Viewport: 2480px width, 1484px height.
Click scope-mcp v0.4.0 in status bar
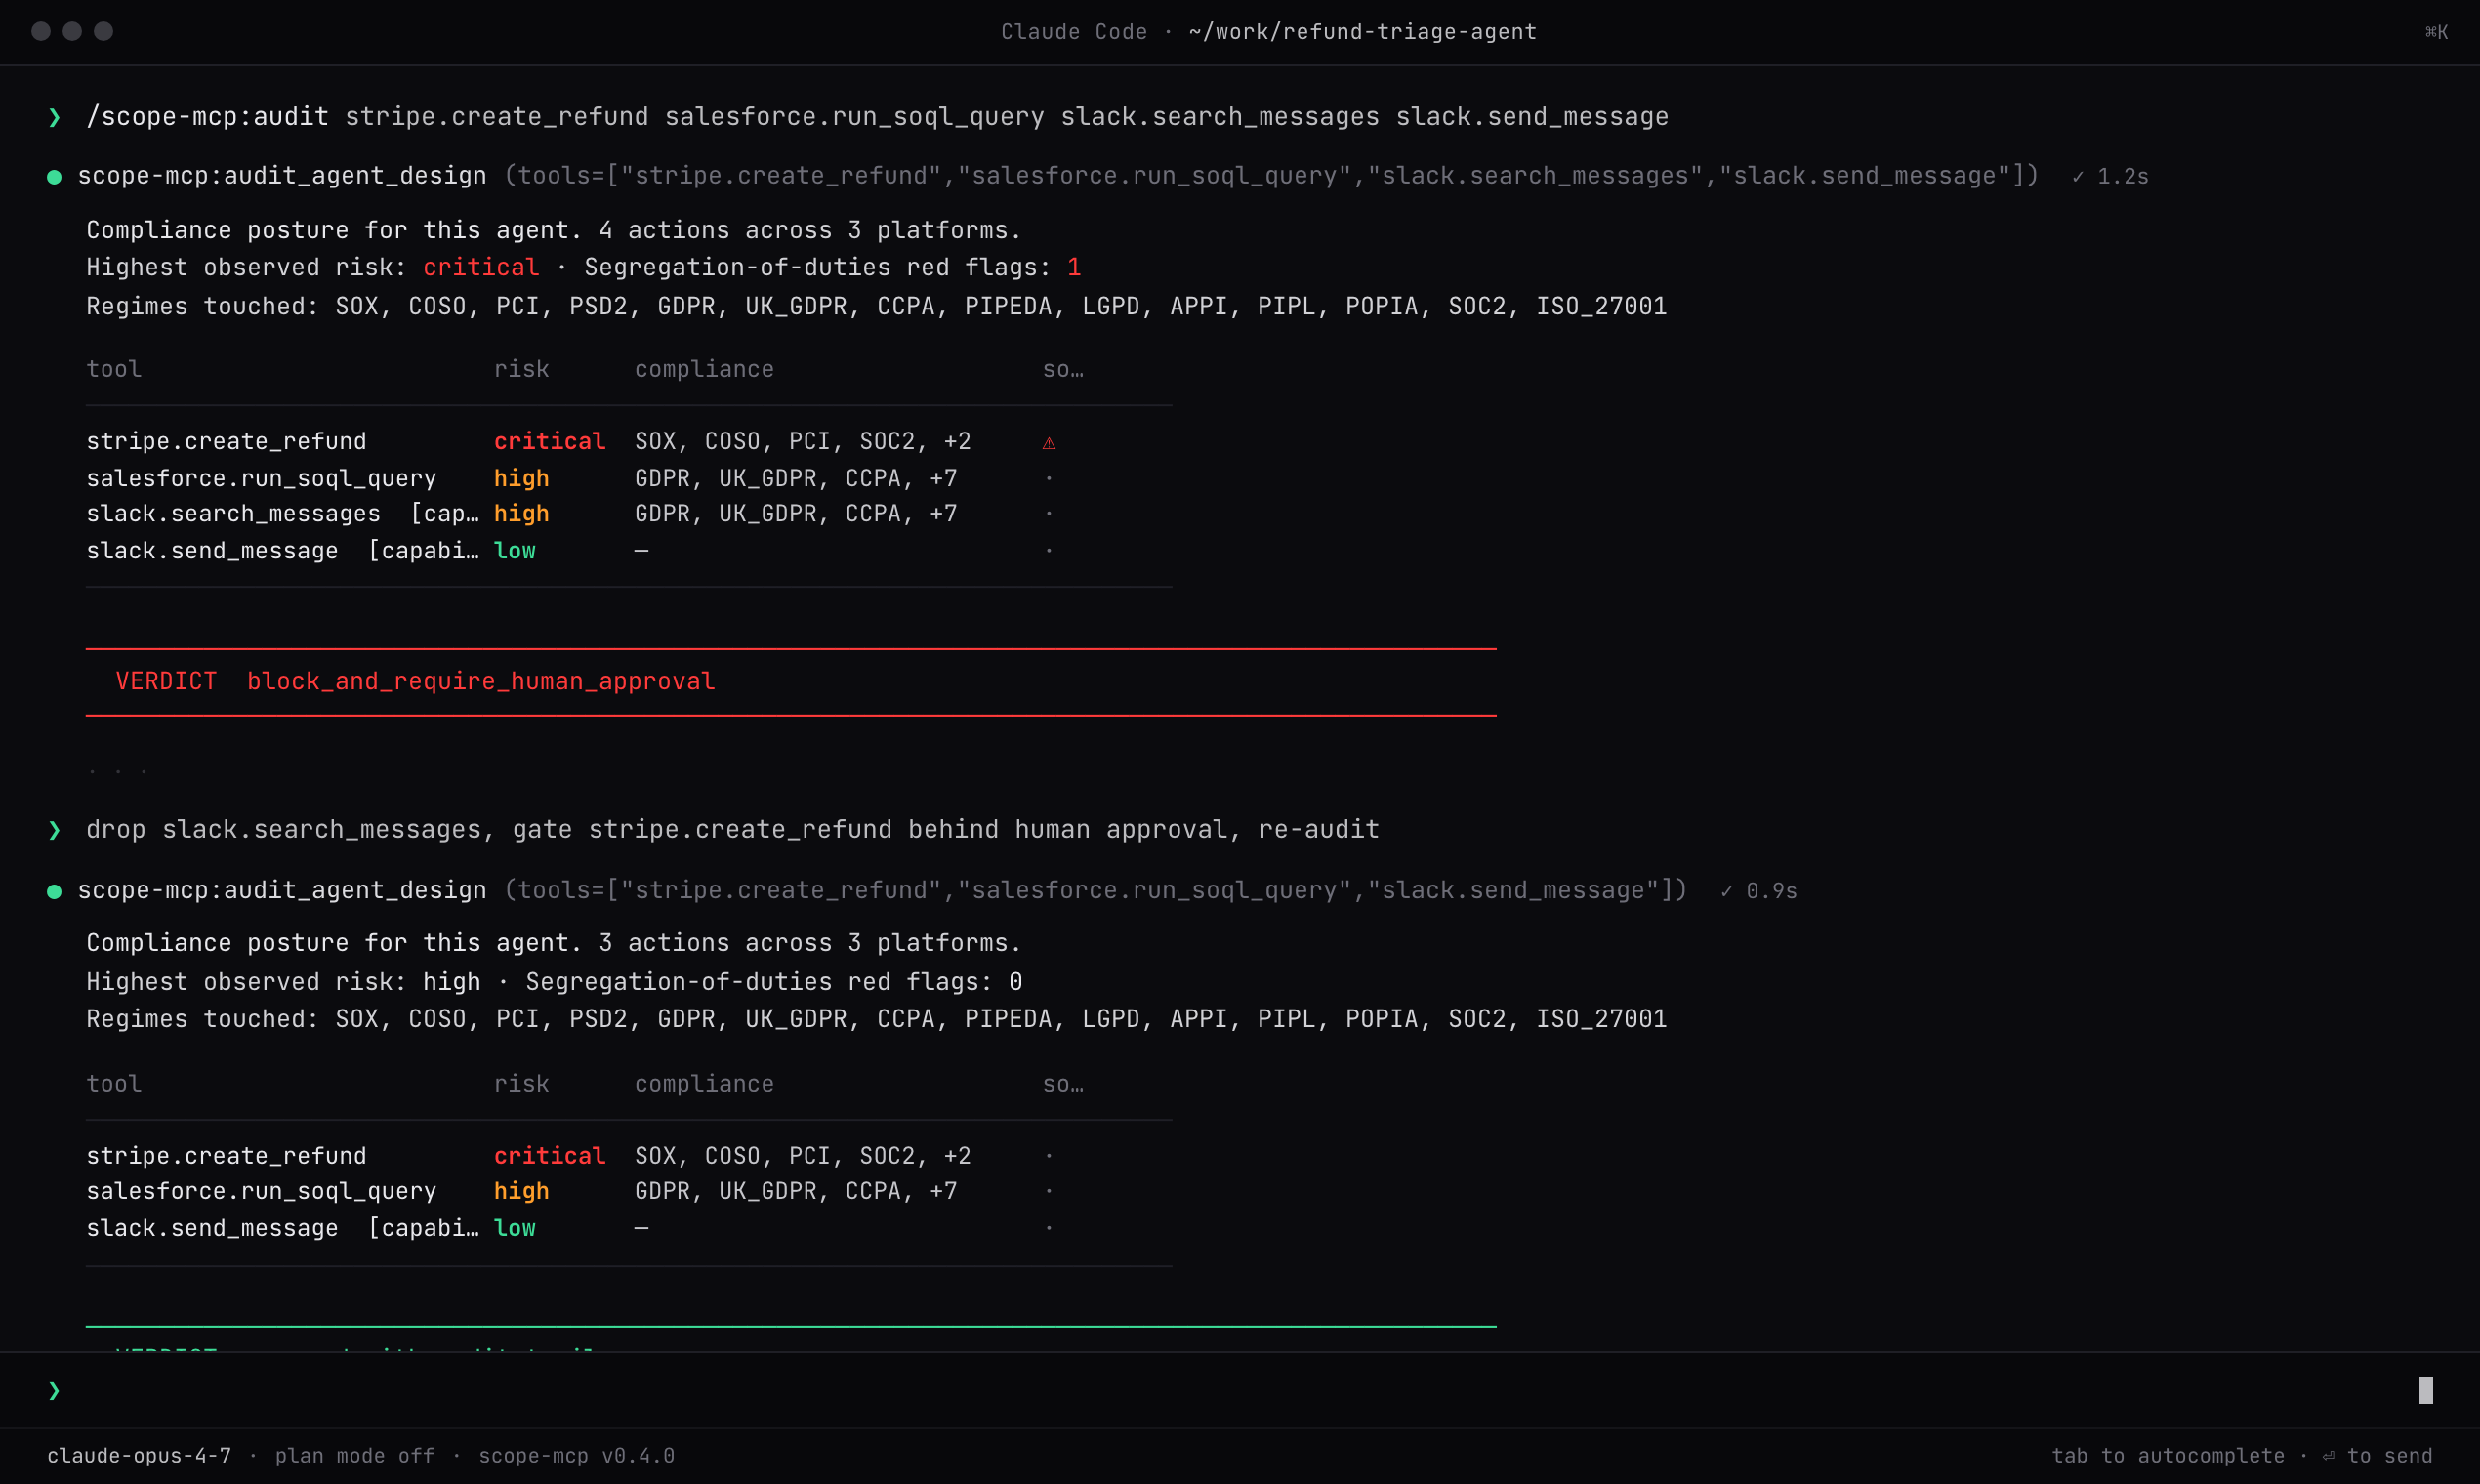coord(577,1456)
